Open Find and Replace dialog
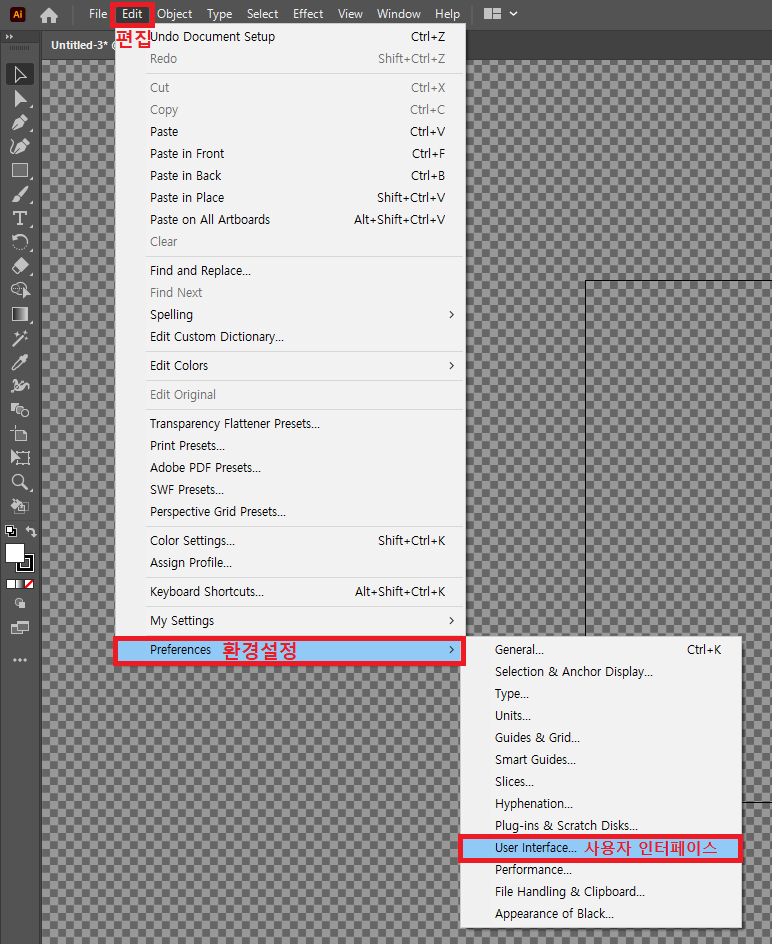This screenshot has height=944, width=772. coord(290,271)
